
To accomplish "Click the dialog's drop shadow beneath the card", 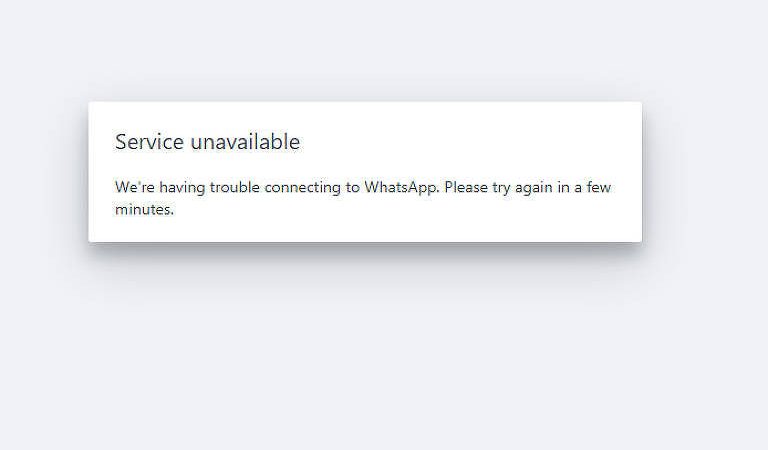I will coord(365,251).
